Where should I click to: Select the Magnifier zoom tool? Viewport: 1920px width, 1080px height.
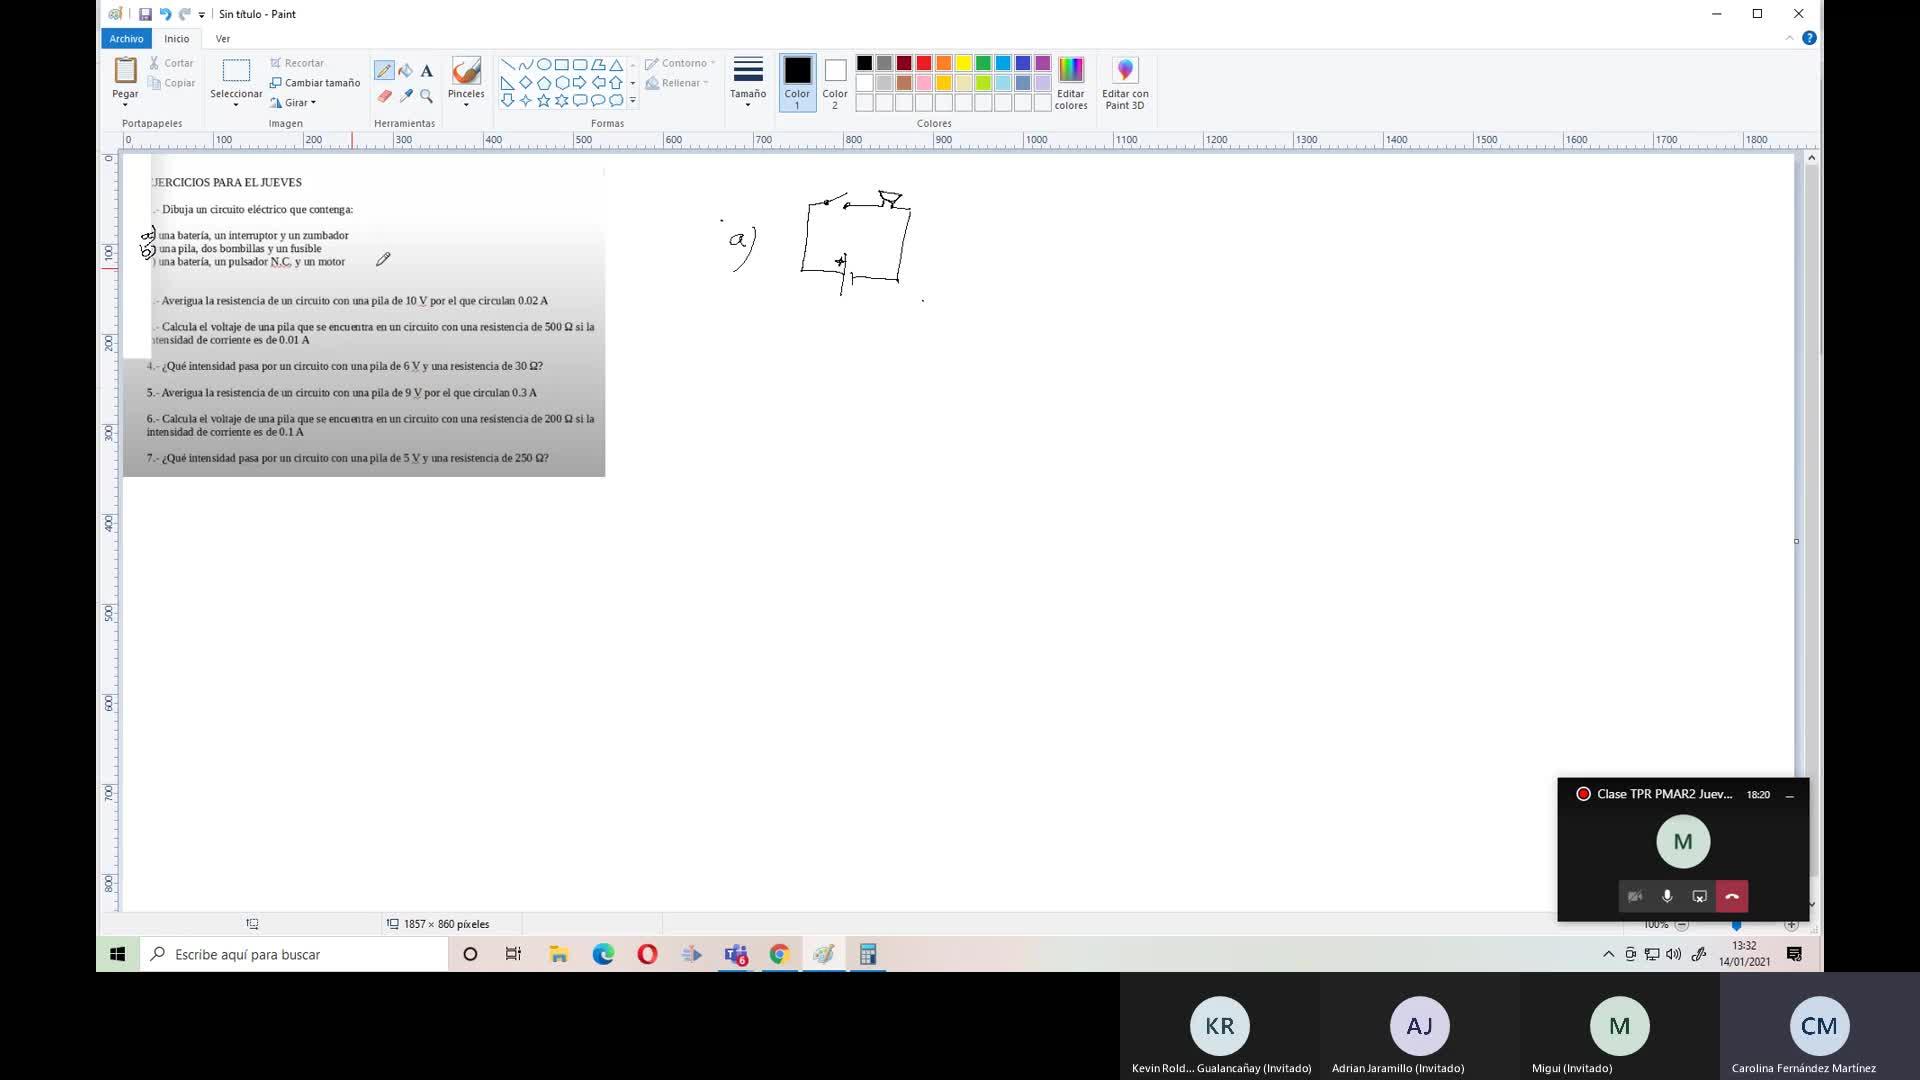(426, 96)
